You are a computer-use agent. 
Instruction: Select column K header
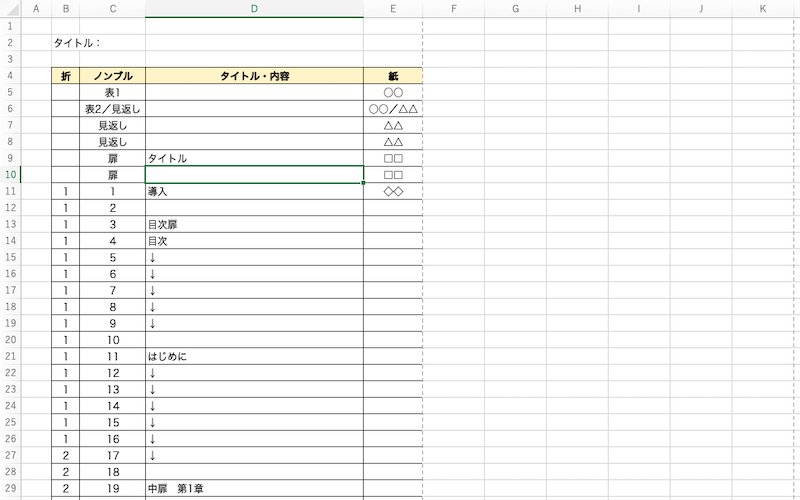pyautogui.click(x=764, y=9)
